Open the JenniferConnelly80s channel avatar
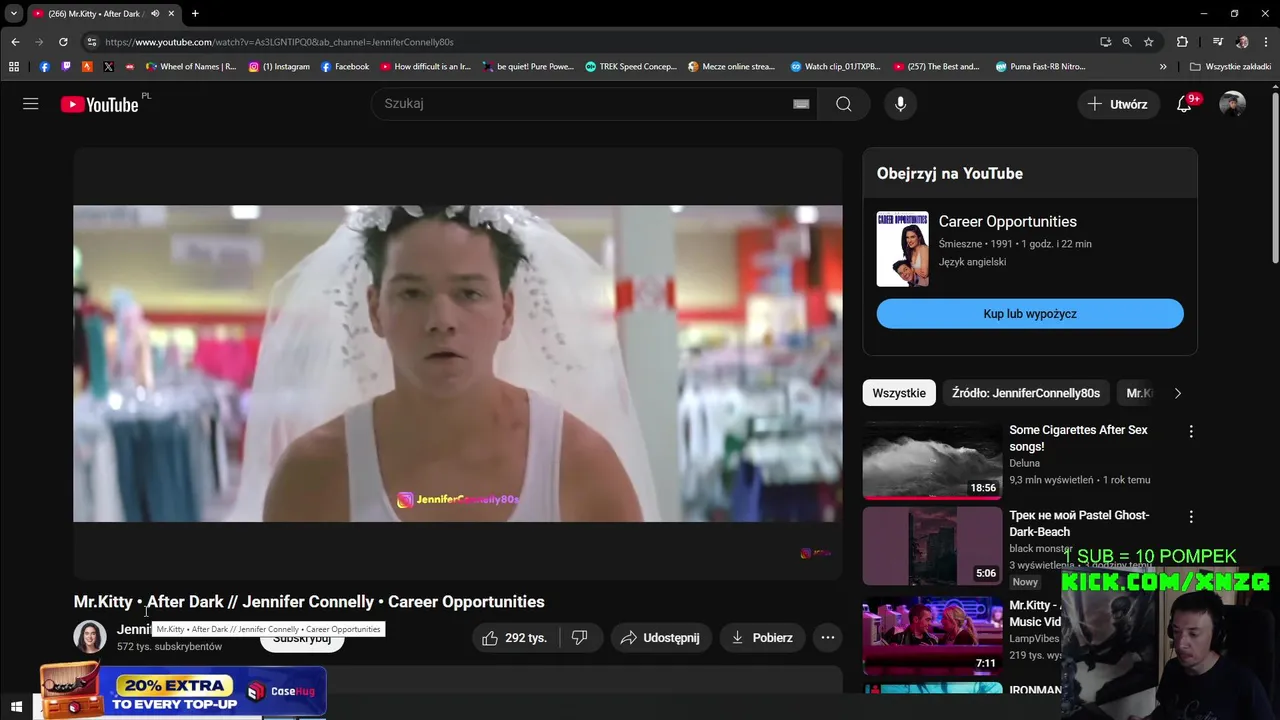 (x=90, y=637)
